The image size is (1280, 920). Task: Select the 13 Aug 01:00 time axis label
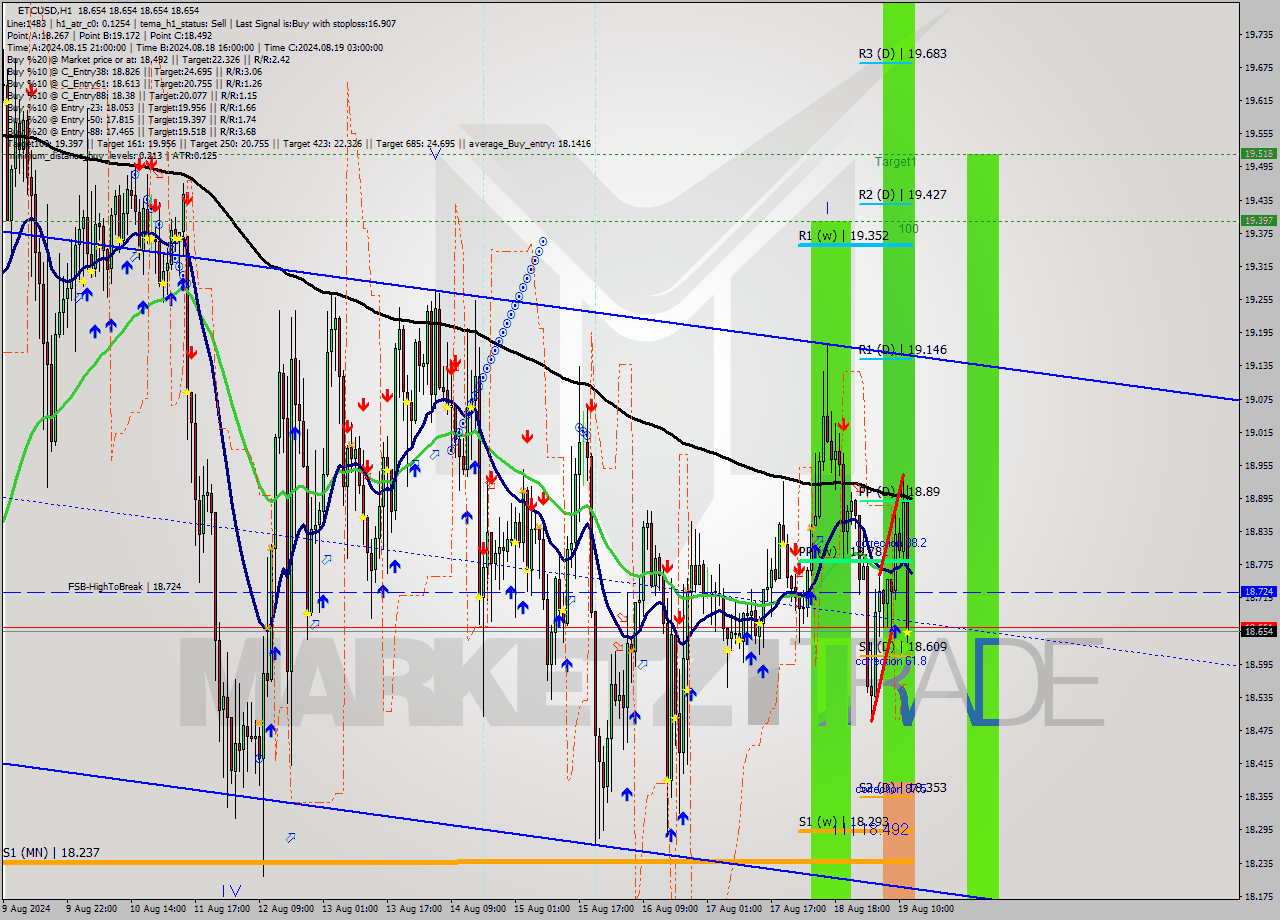point(349,909)
